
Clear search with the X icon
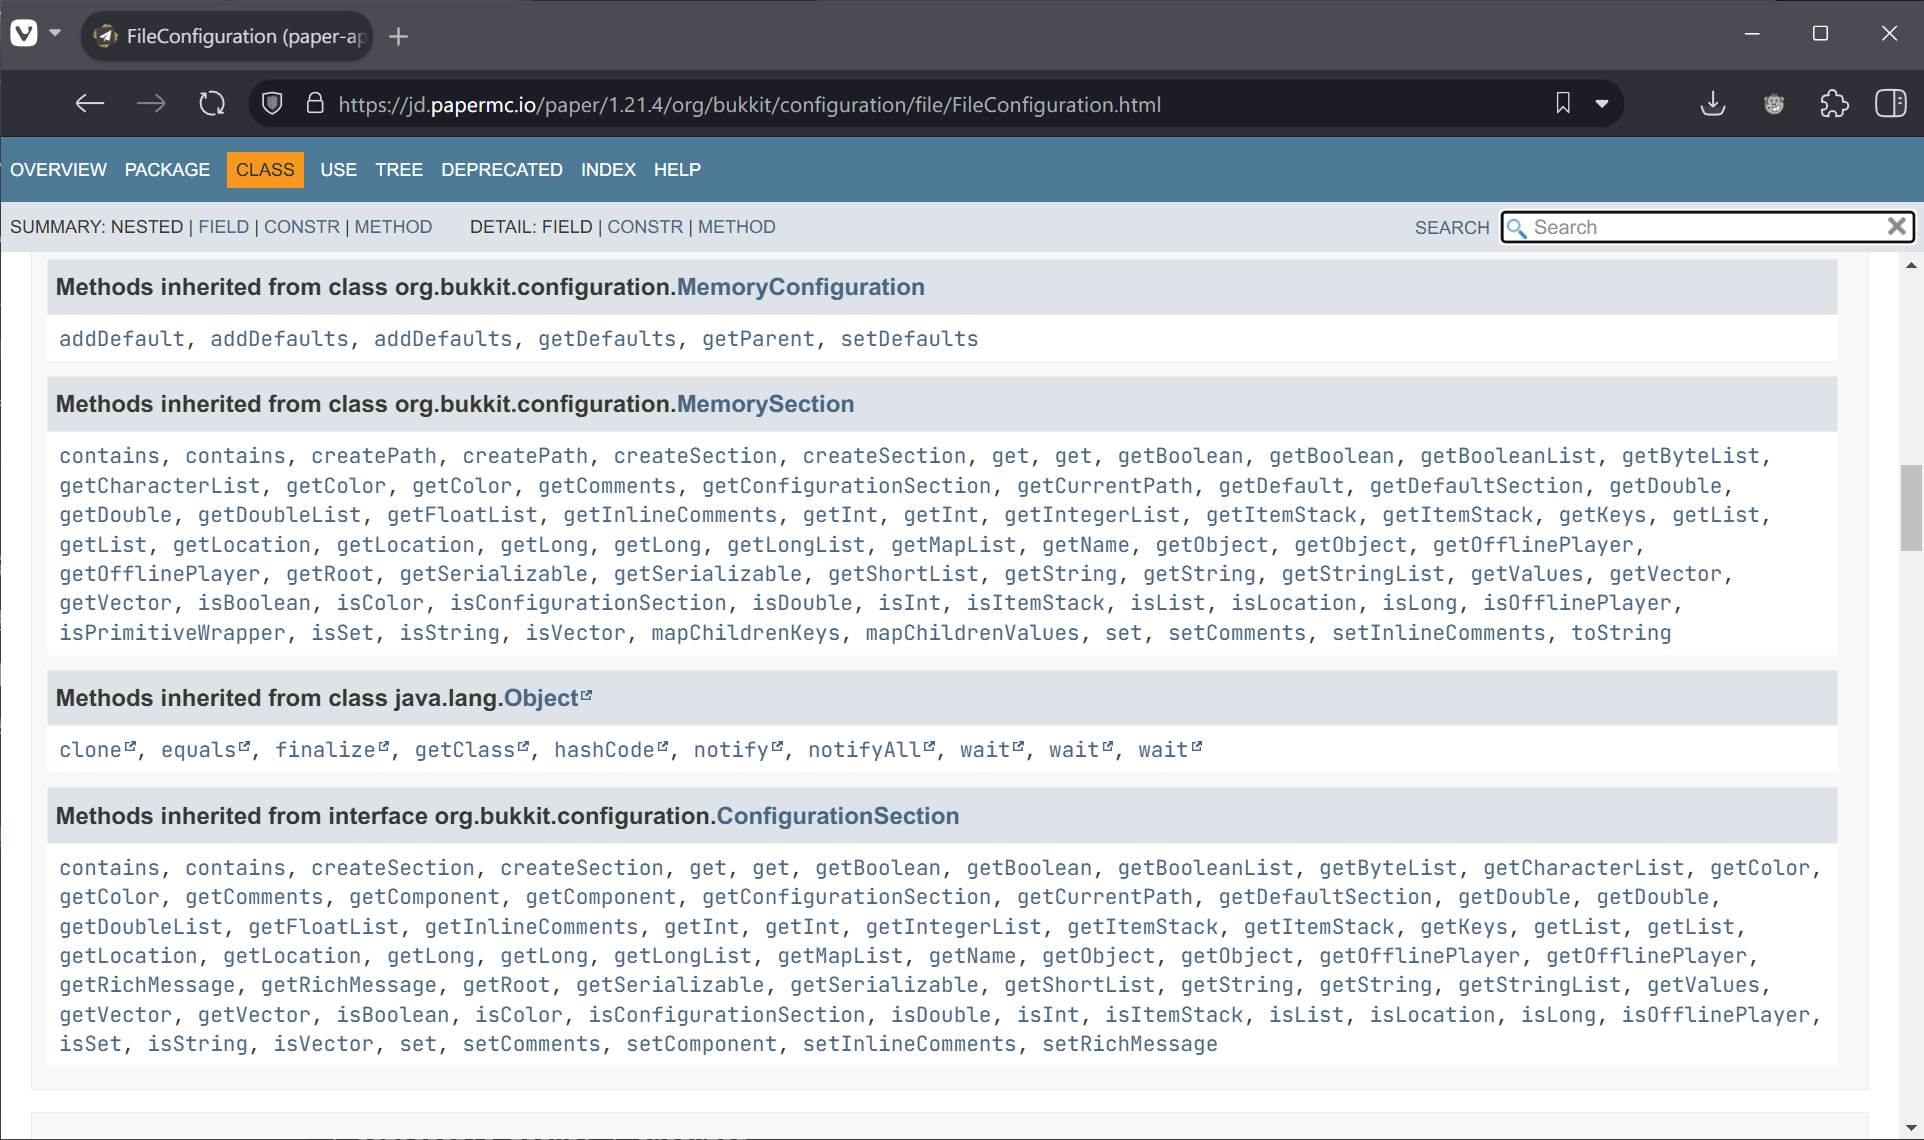(1896, 227)
